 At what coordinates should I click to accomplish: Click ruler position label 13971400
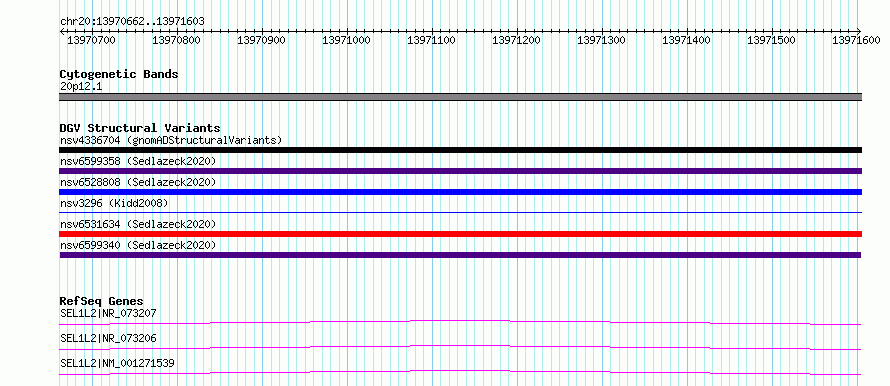686,40
